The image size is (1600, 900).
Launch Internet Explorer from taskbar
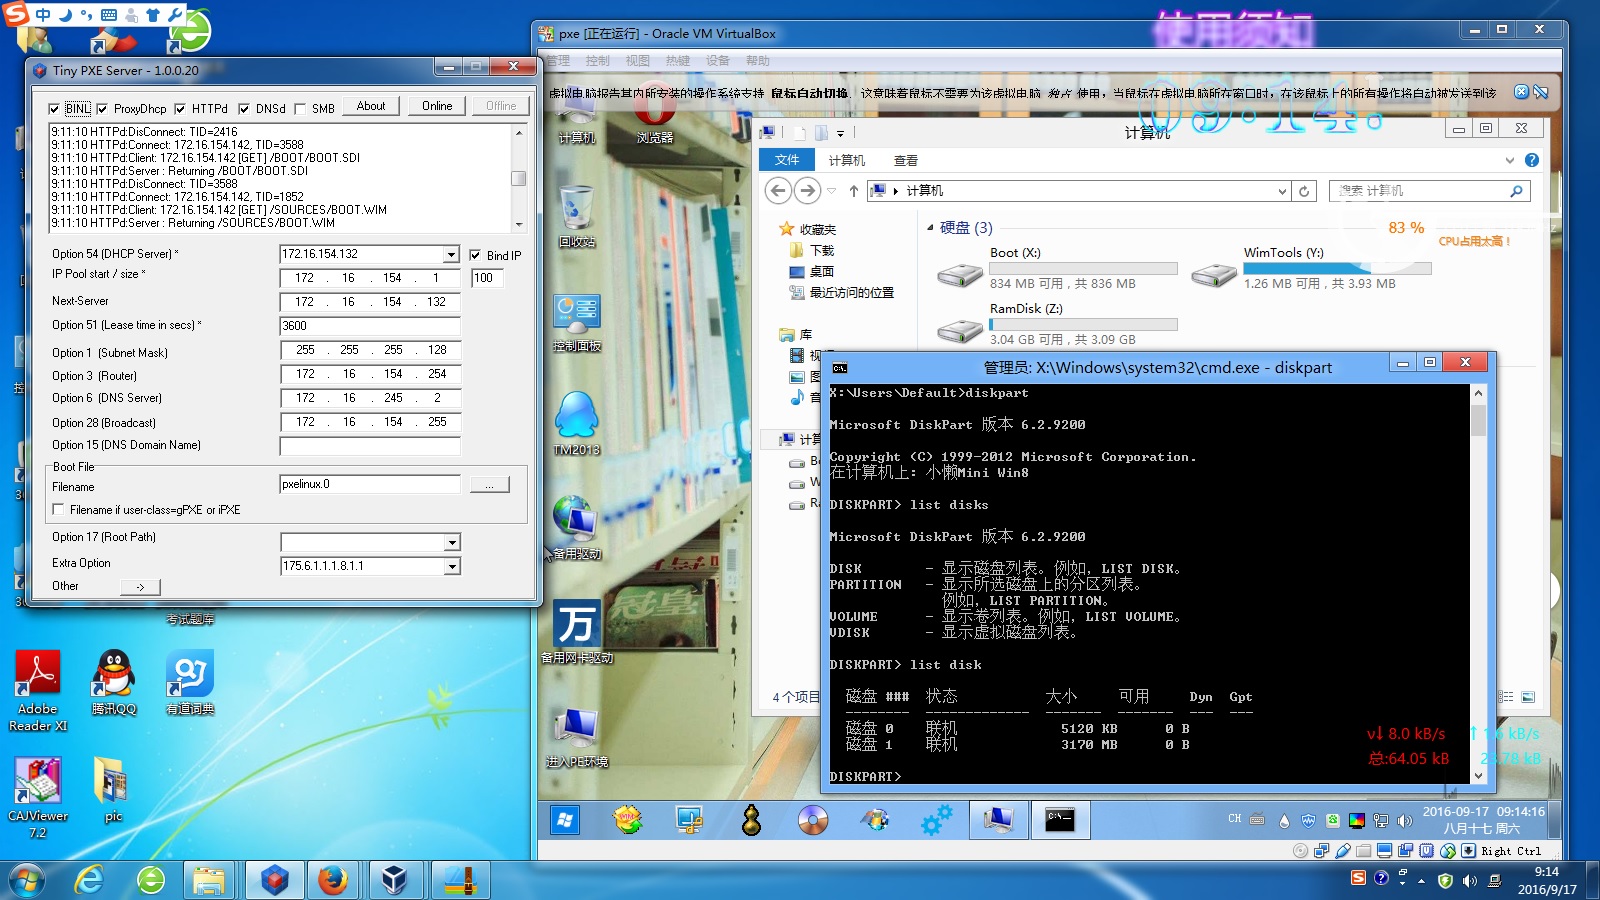[90, 880]
